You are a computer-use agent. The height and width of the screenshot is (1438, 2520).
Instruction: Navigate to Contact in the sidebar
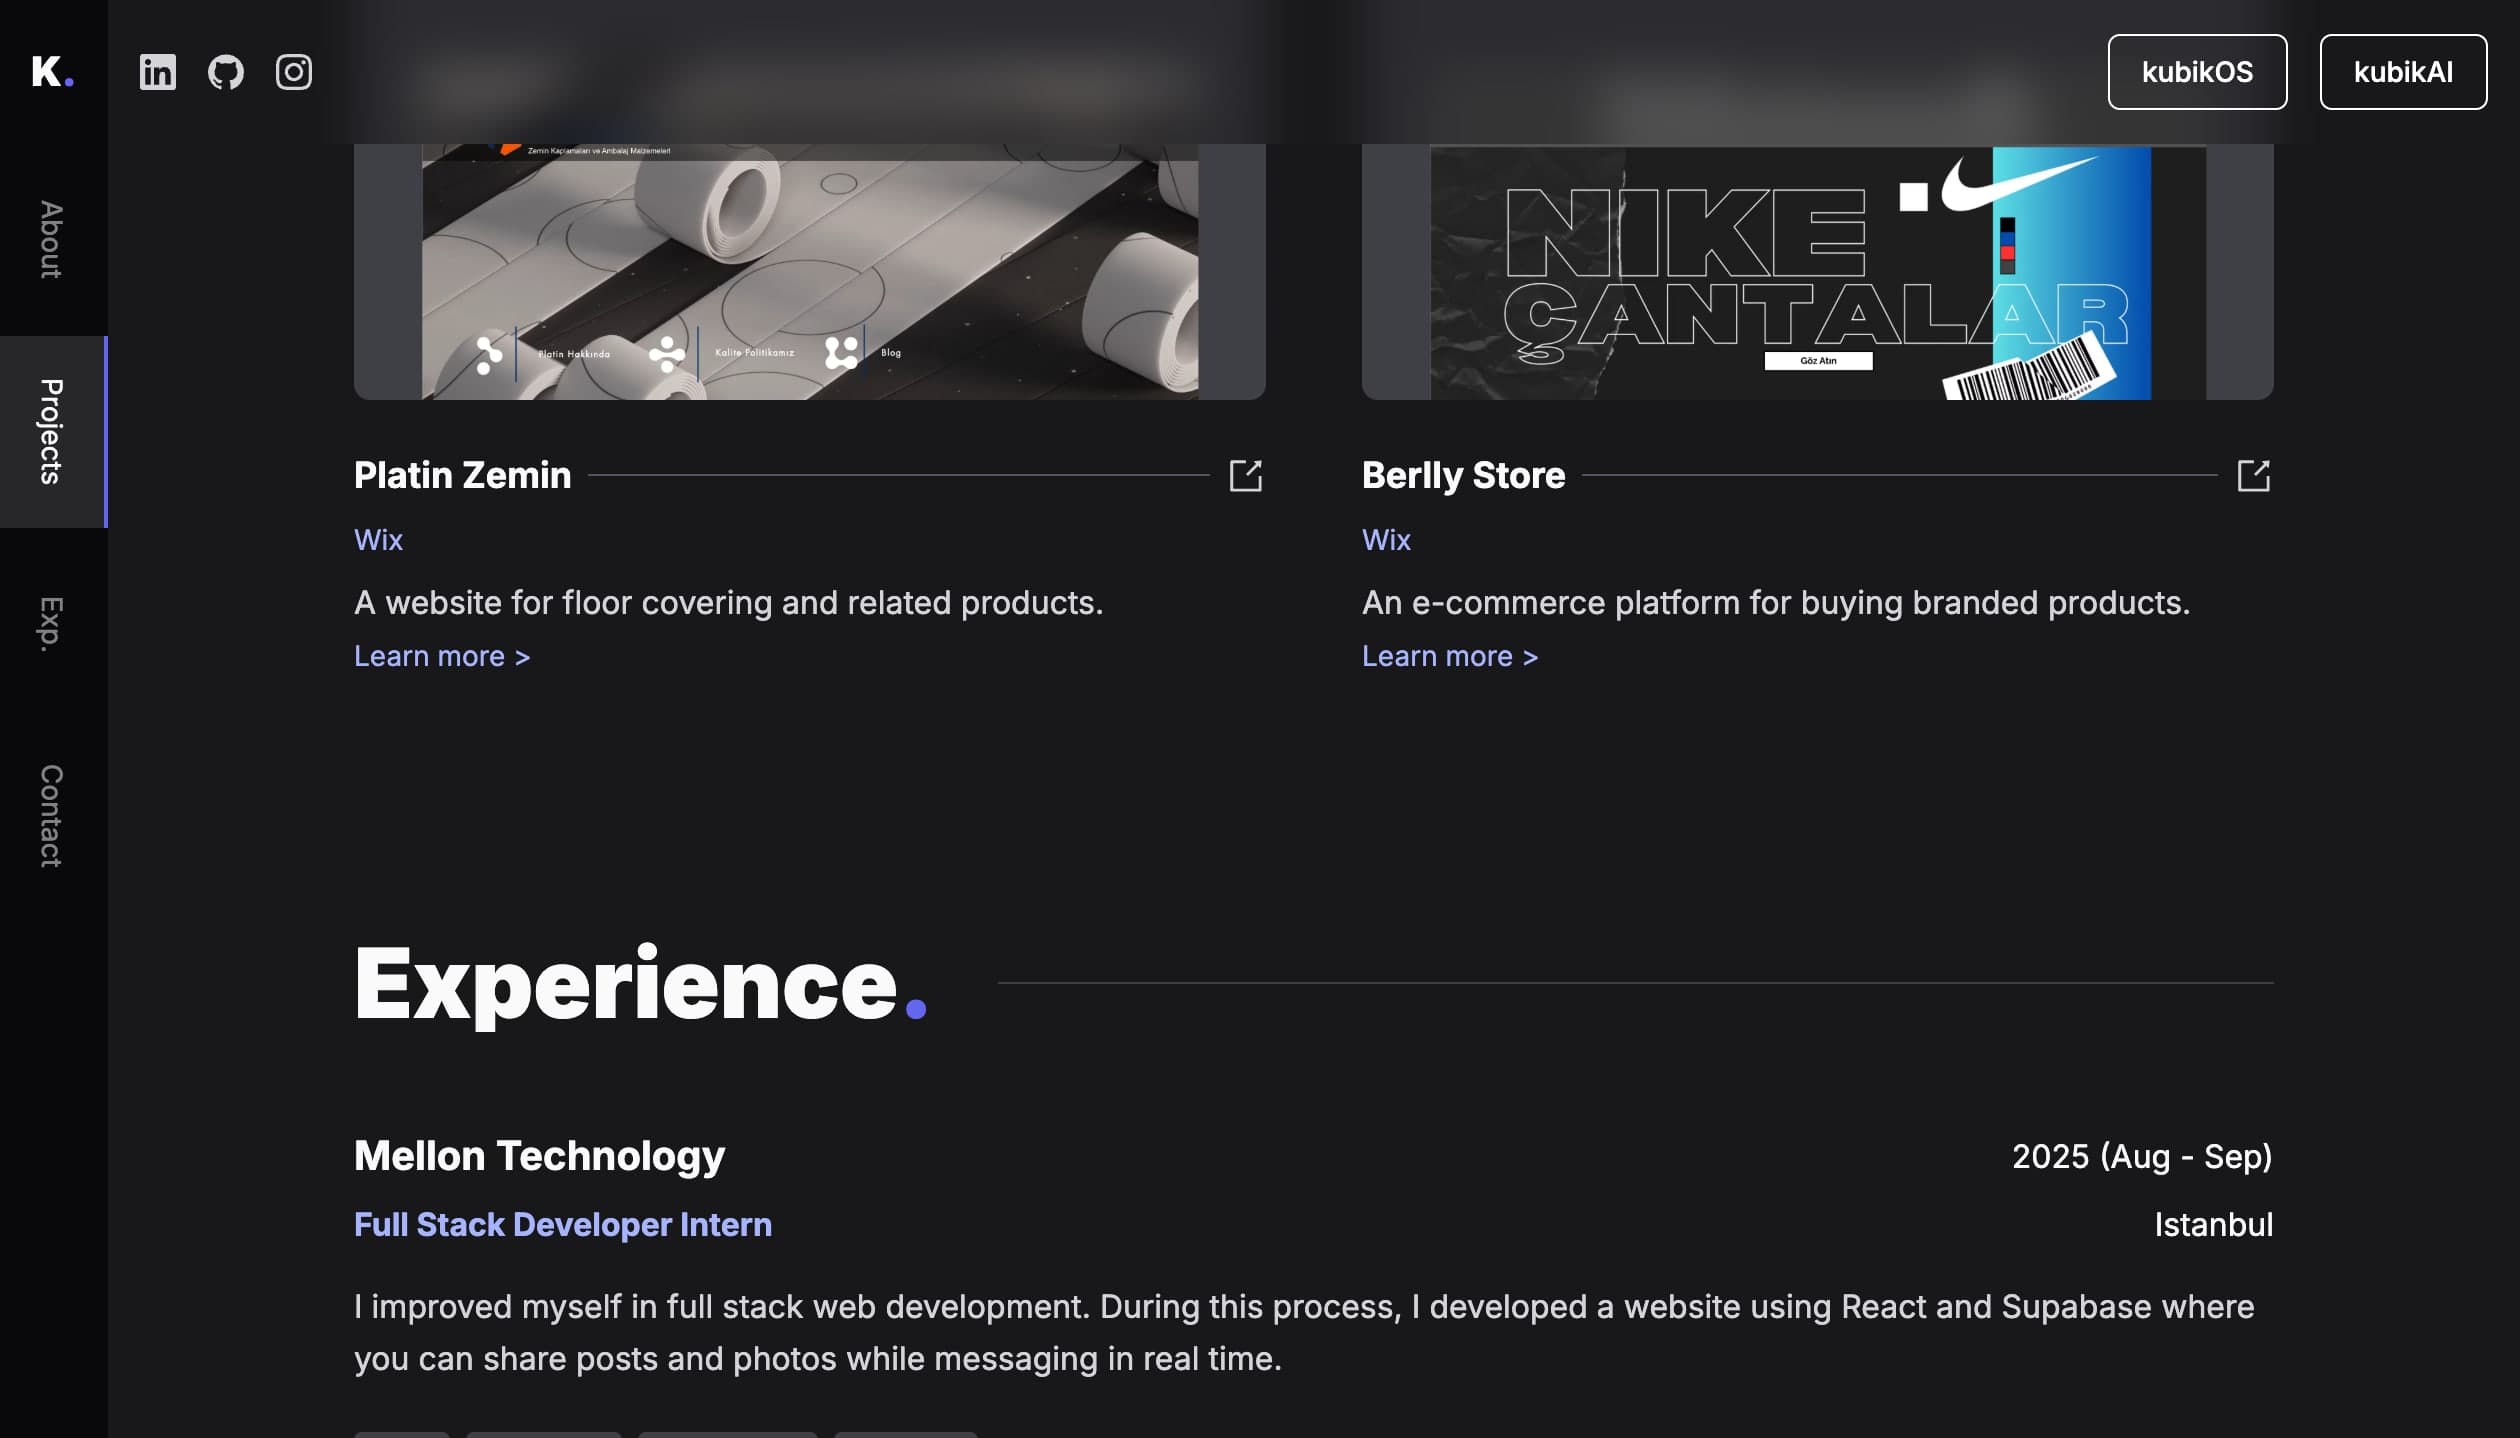coord(52,816)
